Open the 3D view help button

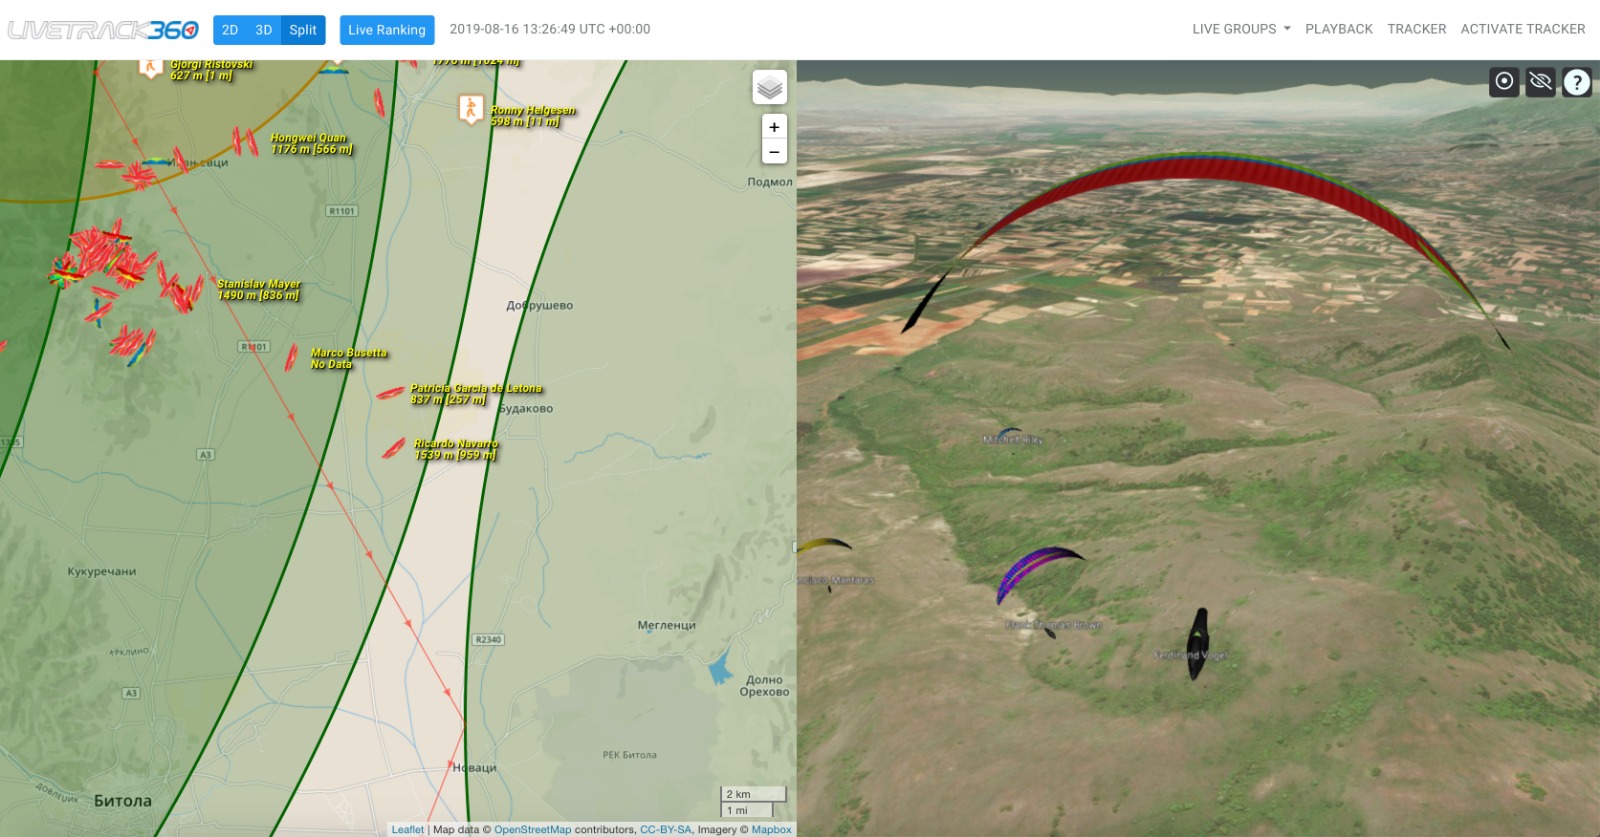(x=1576, y=82)
